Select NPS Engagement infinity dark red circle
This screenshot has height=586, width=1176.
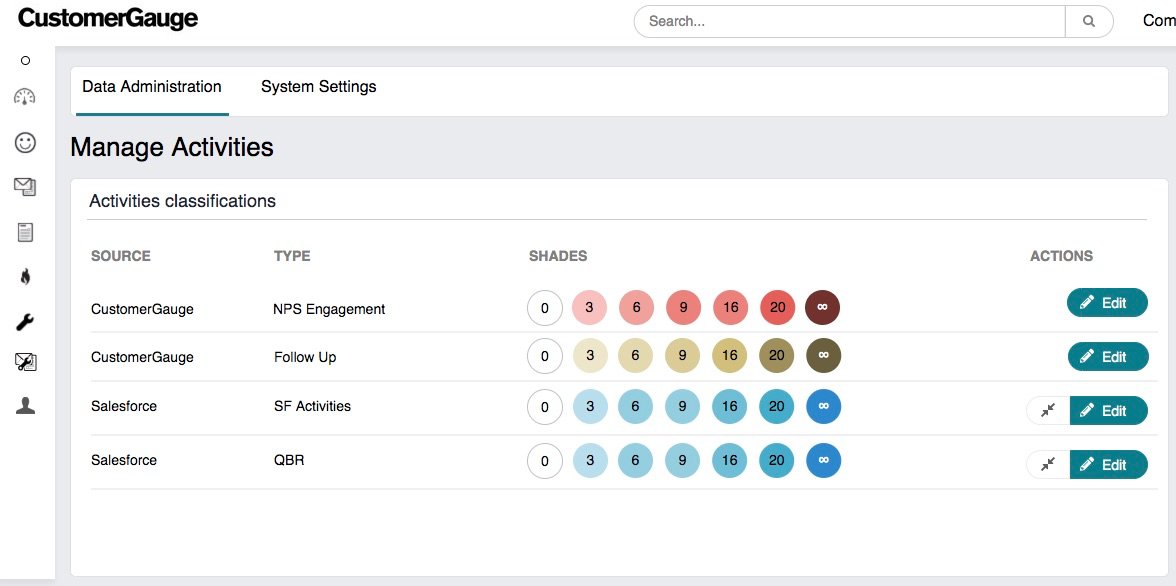click(x=823, y=307)
